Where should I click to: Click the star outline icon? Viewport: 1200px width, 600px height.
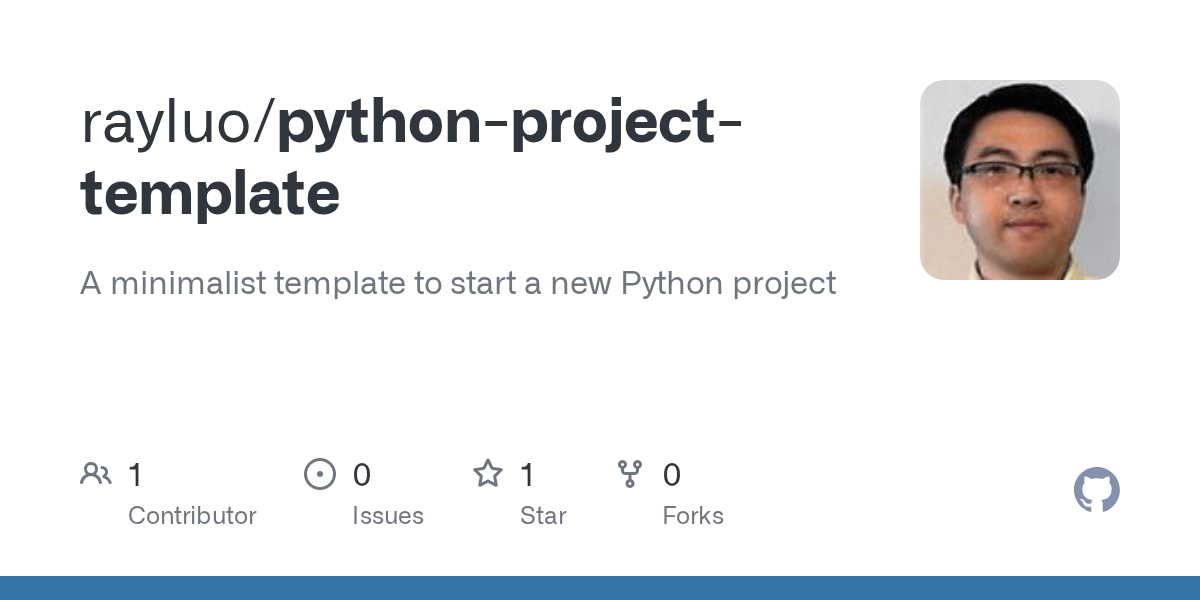pyautogui.click(x=488, y=474)
